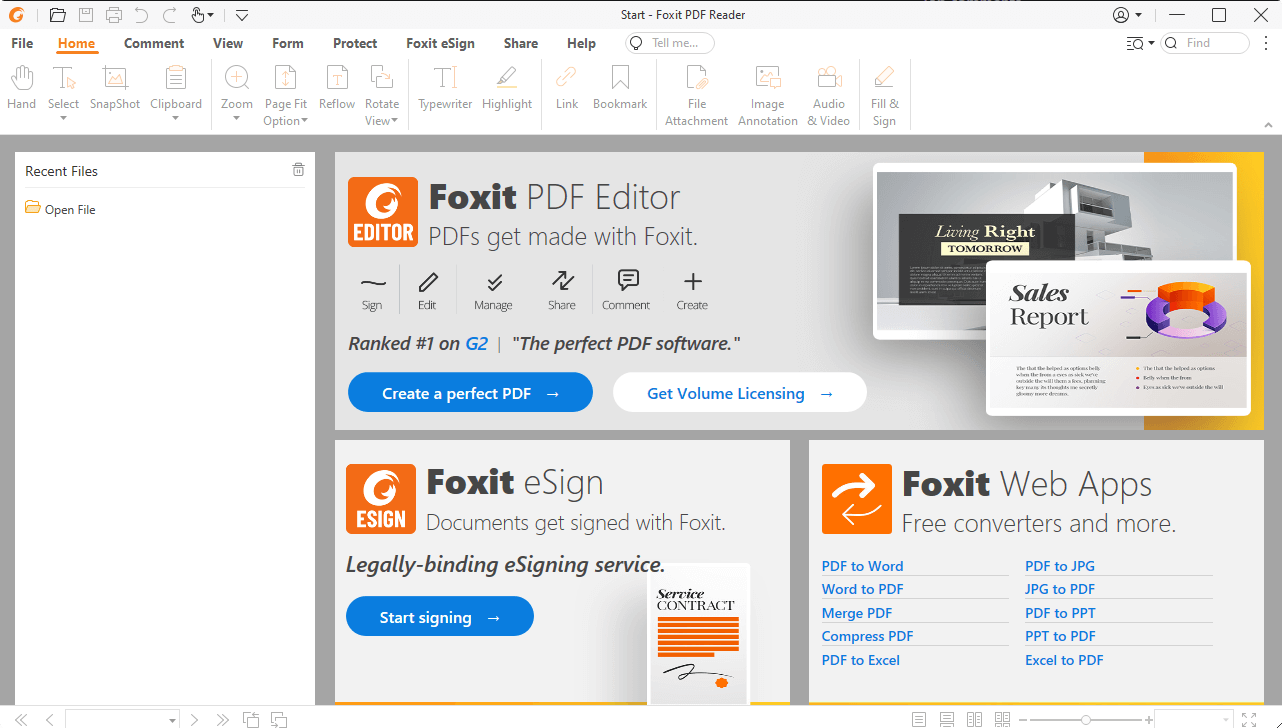Click the zoom slider handle in the status bar
1282x728 pixels.
[x=1086, y=720]
